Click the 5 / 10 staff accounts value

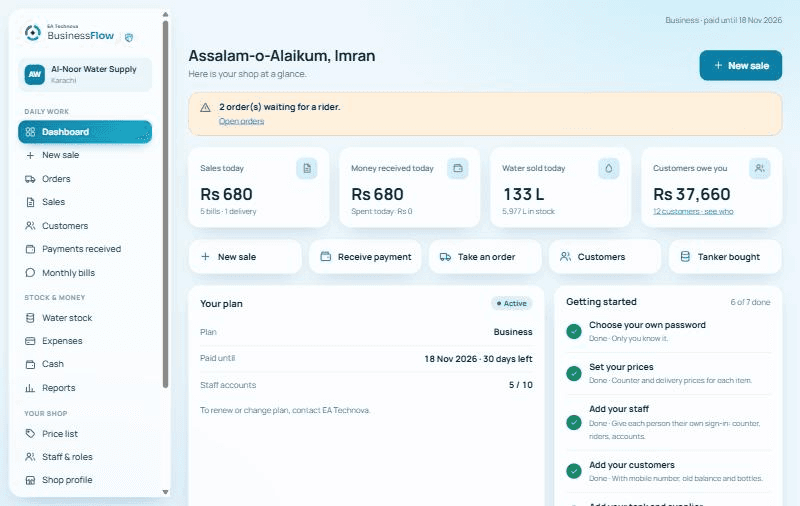(520, 385)
